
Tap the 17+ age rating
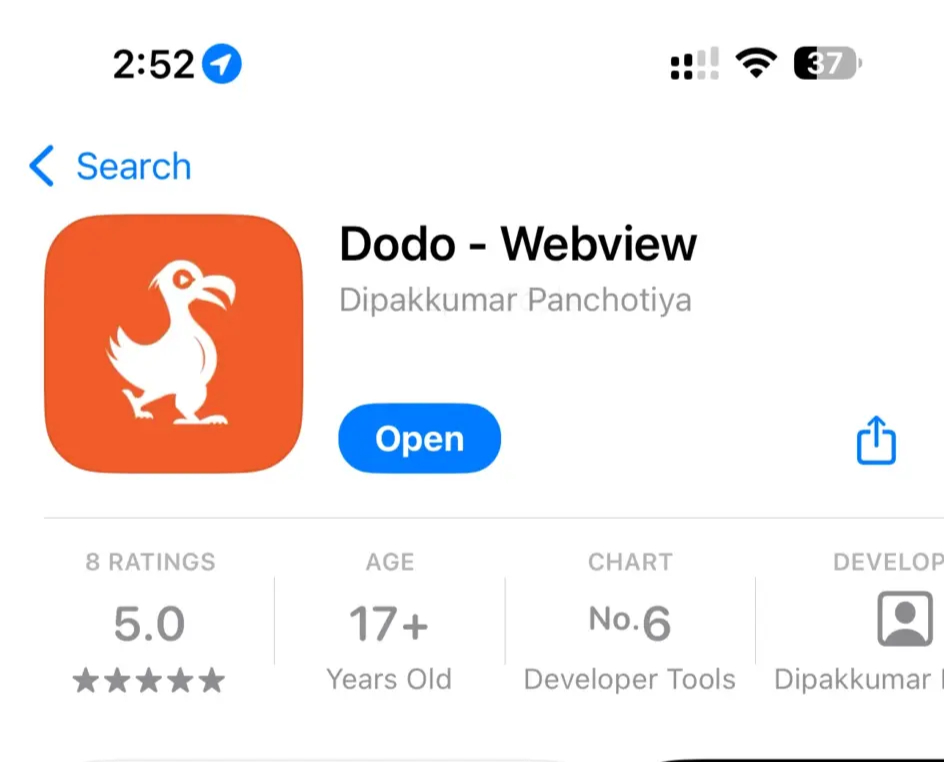coord(389,624)
